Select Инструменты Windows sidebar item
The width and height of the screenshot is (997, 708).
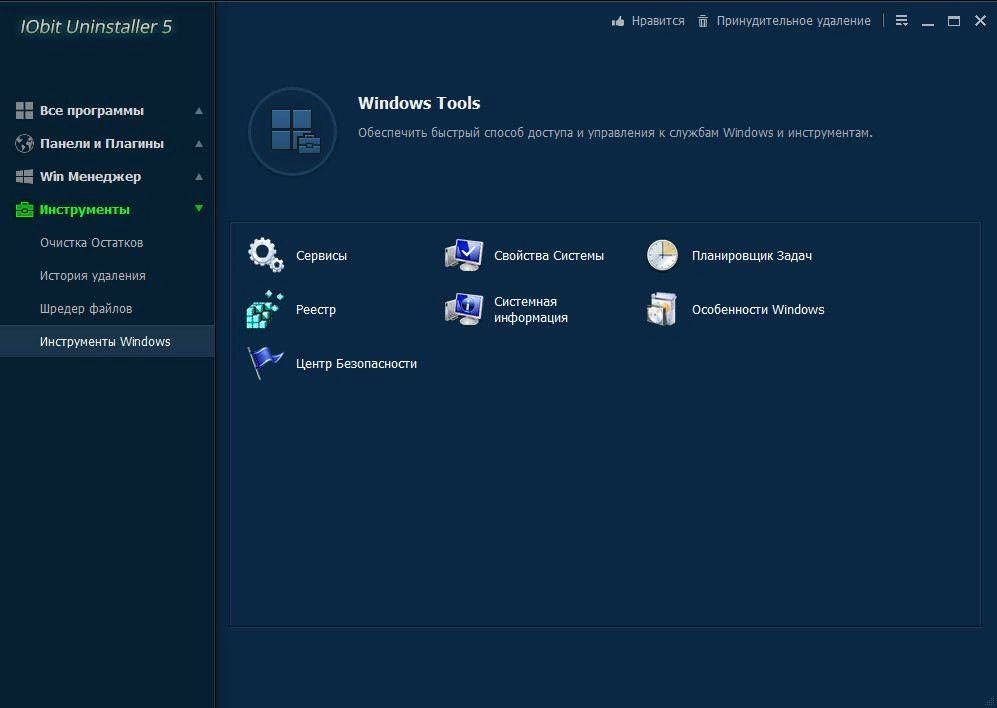(x=107, y=341)
